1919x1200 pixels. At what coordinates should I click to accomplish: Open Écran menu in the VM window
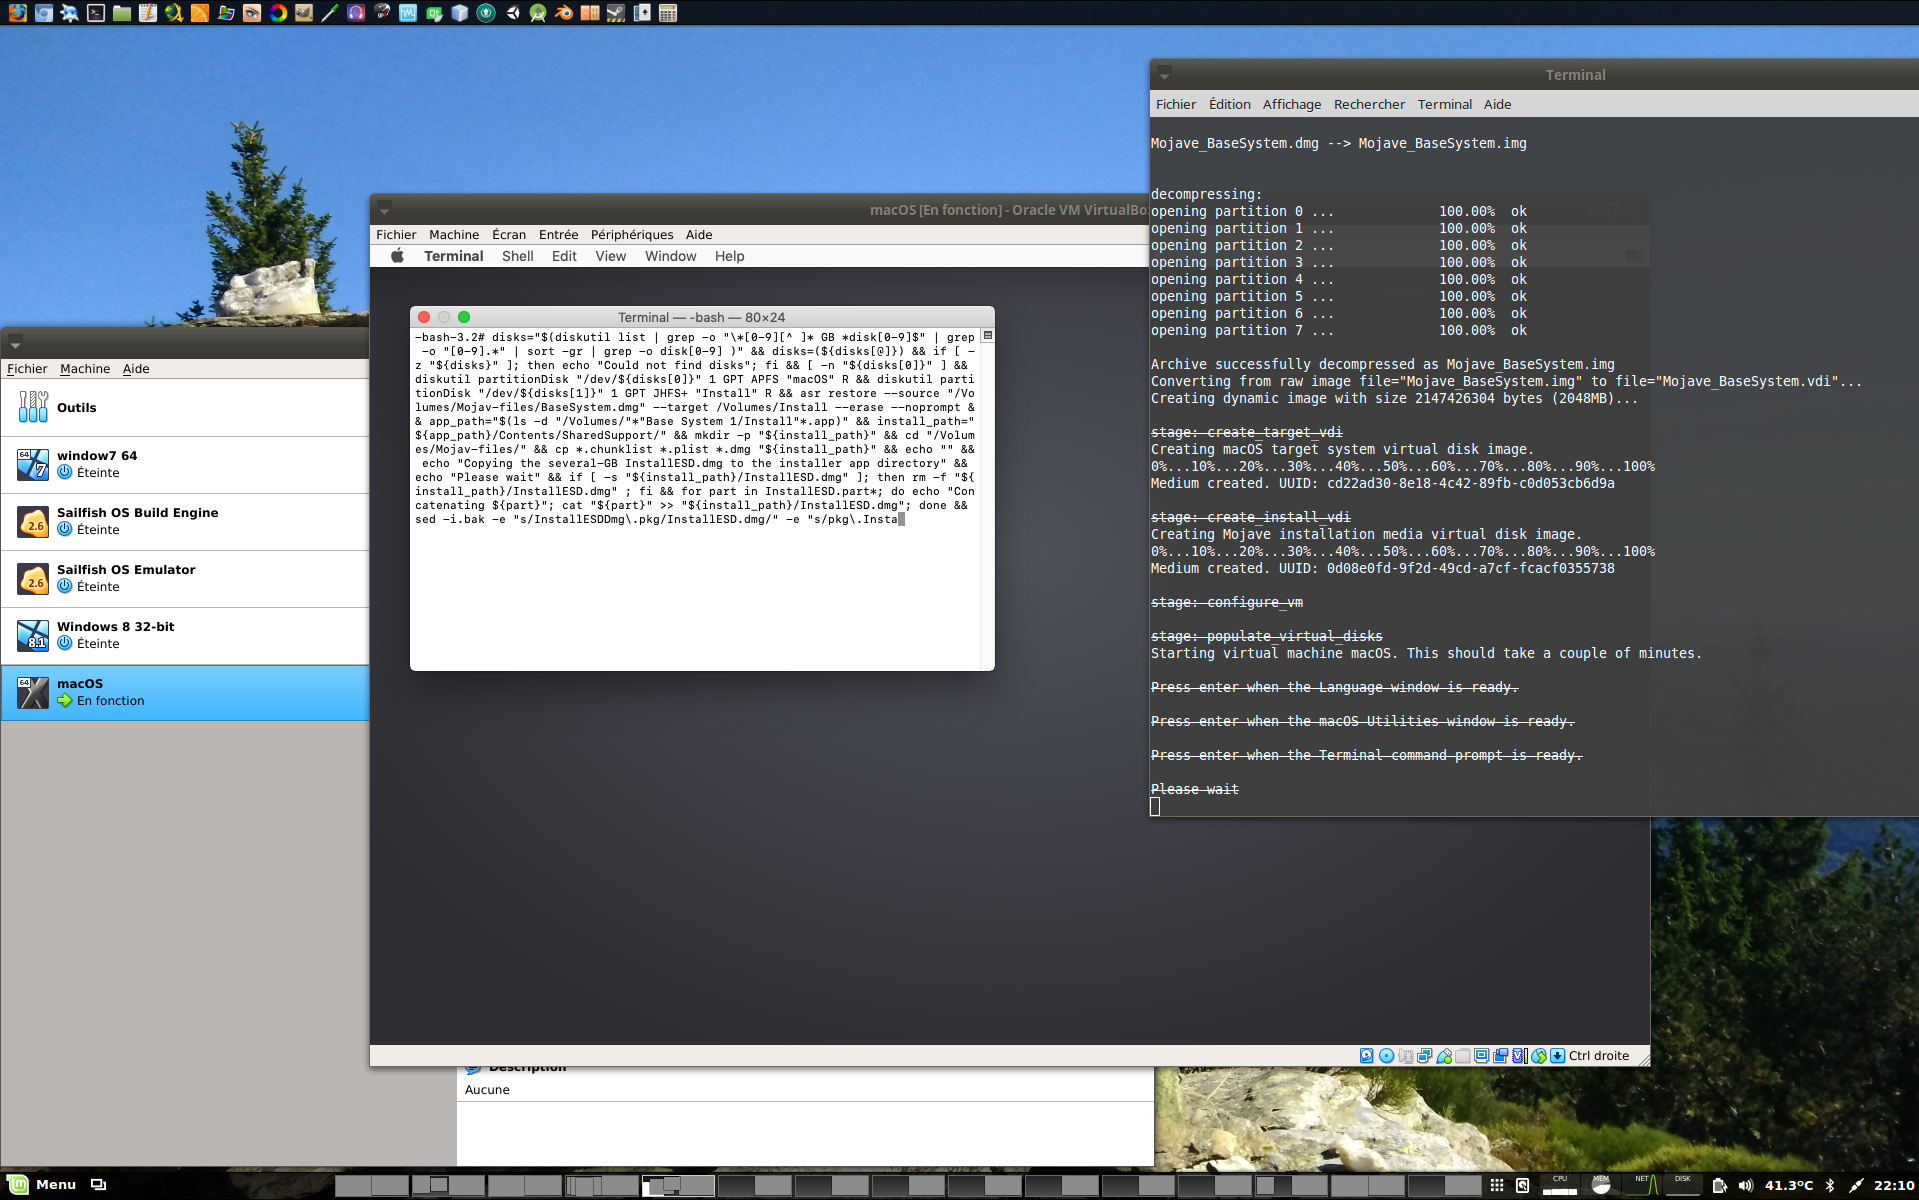point(509,234)
